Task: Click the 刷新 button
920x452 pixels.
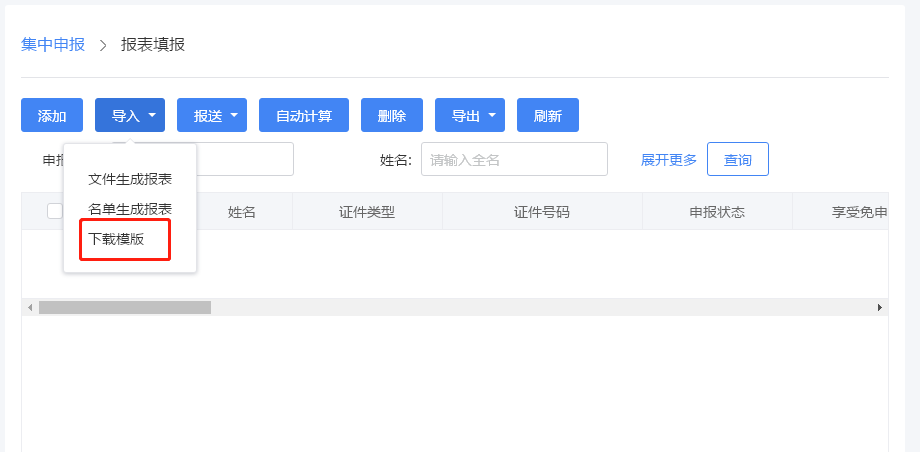Action: click(x=548, y=115)
